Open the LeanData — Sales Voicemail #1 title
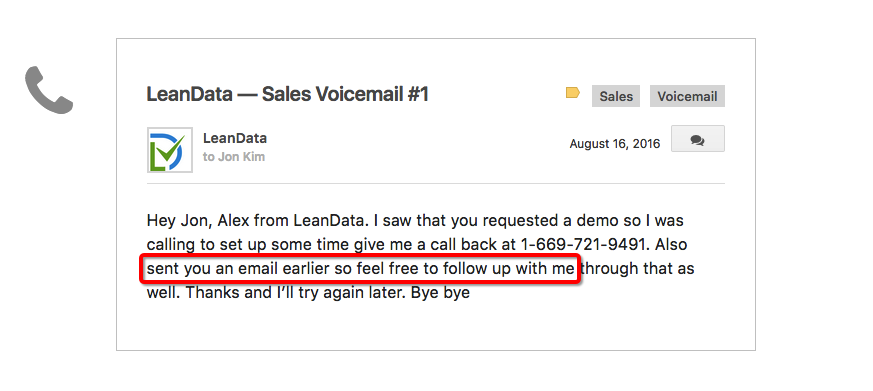The width and height of the screenshot is (873, 391). [x=287, y=95]
